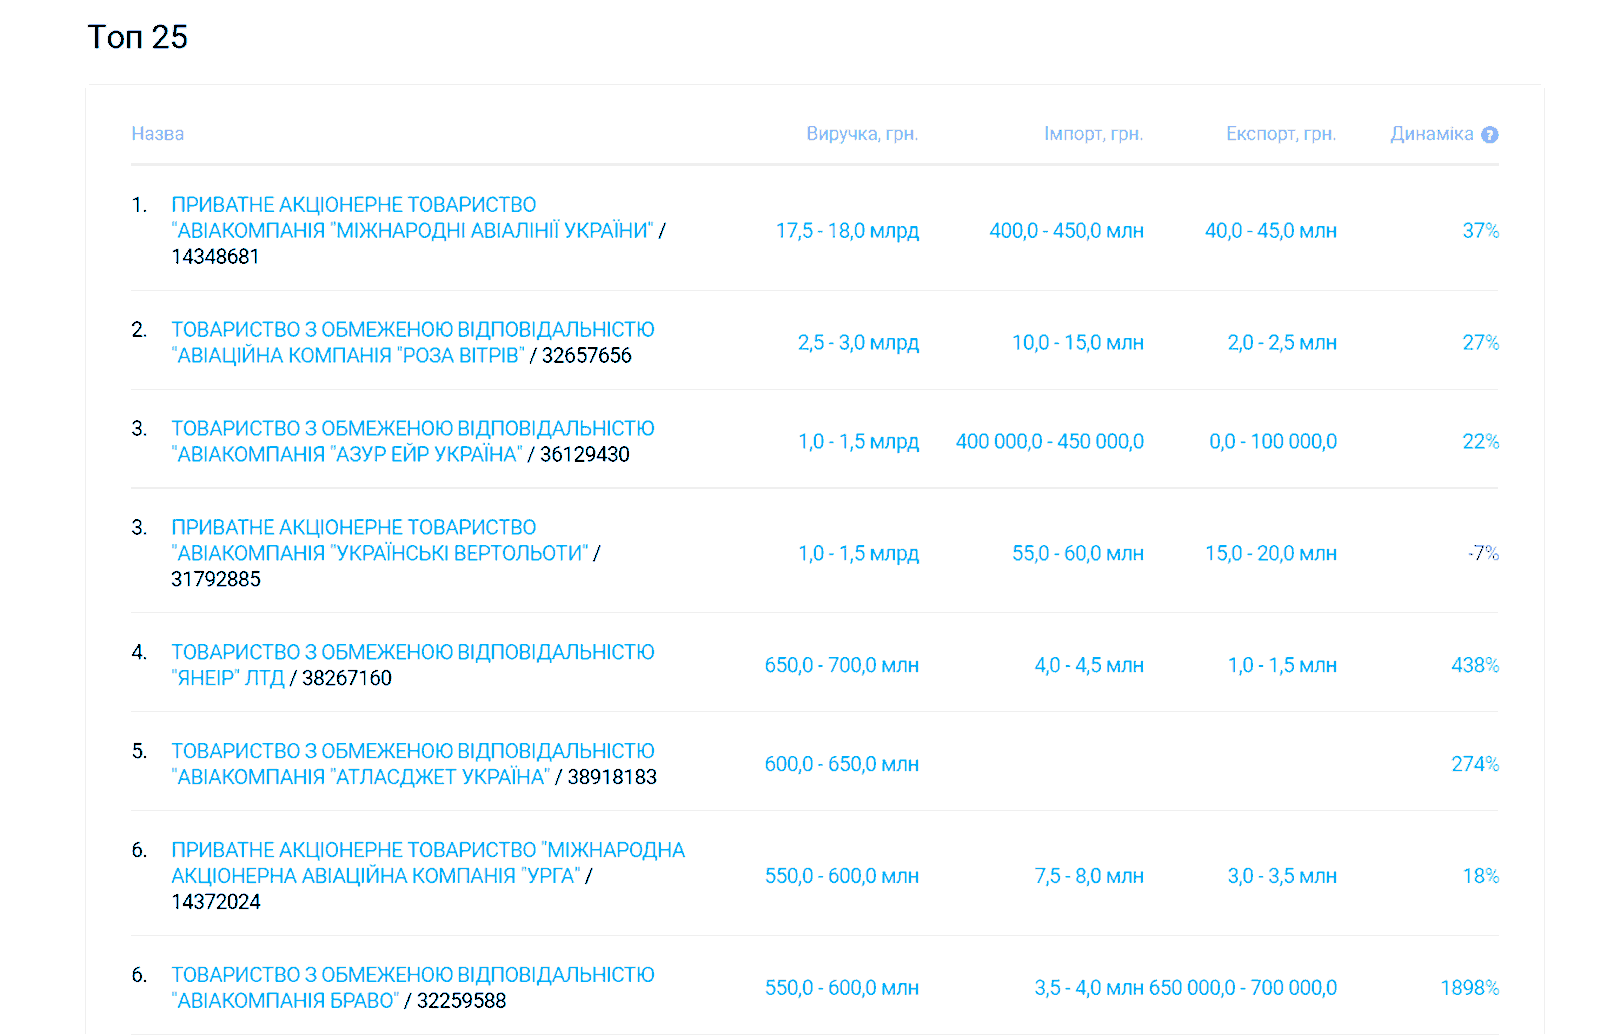Click the "Топ 25" heading
This screenshot has height=1035, width=1600.
pyautogui.click(x=137, y=37)
